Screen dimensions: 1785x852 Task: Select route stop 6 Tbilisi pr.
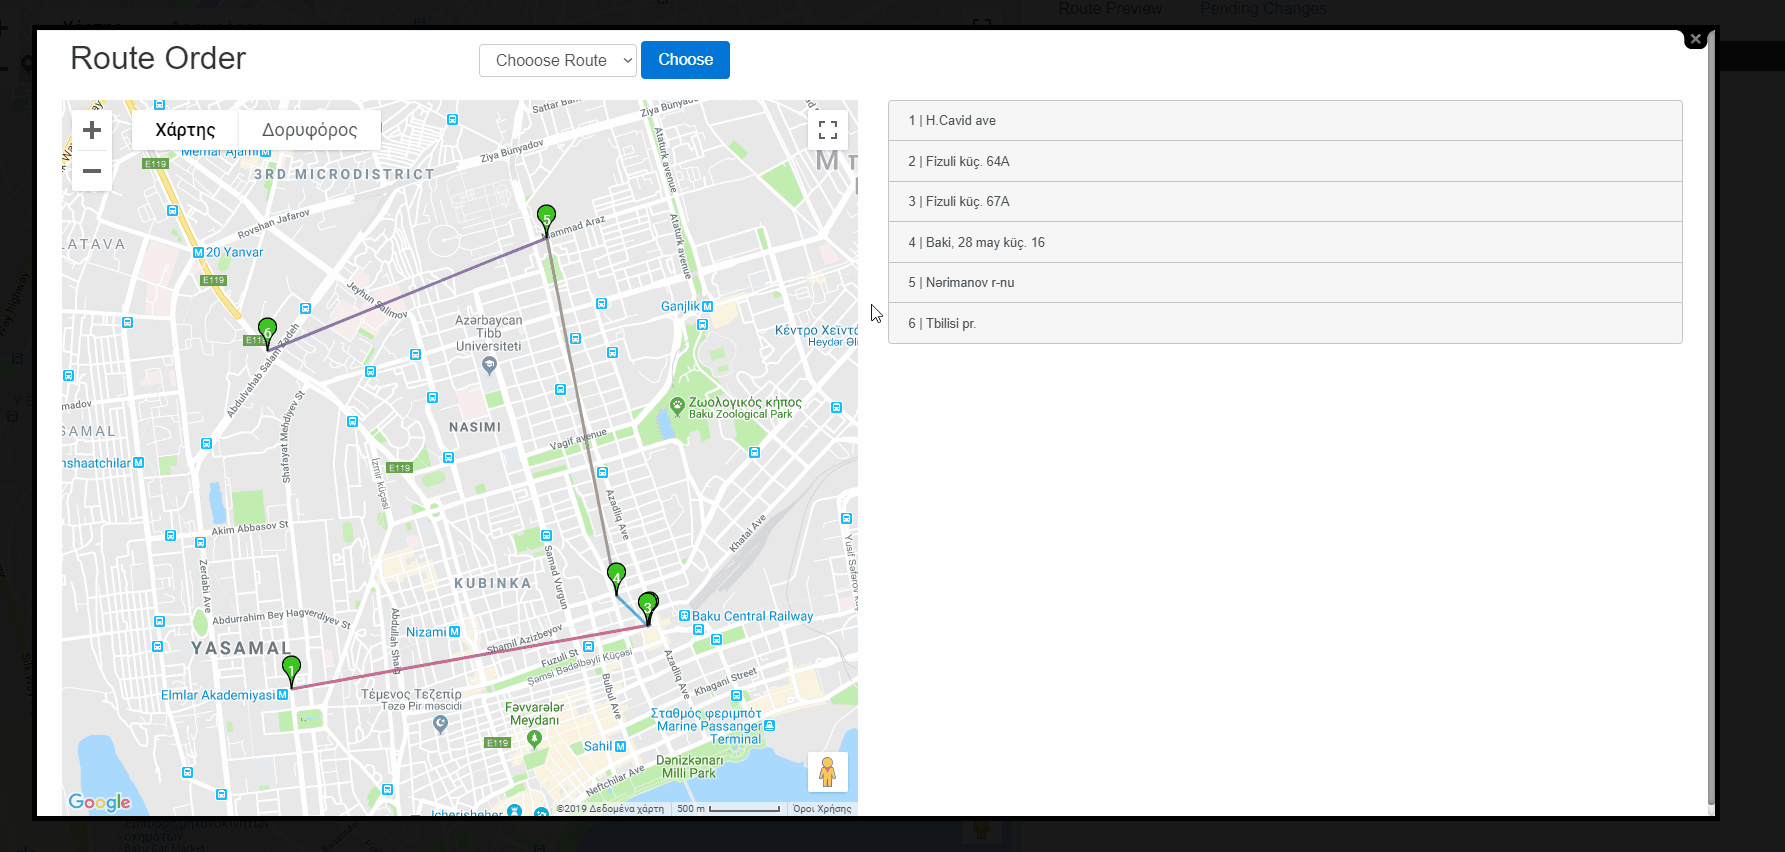pyautogui.click(x=1284, y=323)
